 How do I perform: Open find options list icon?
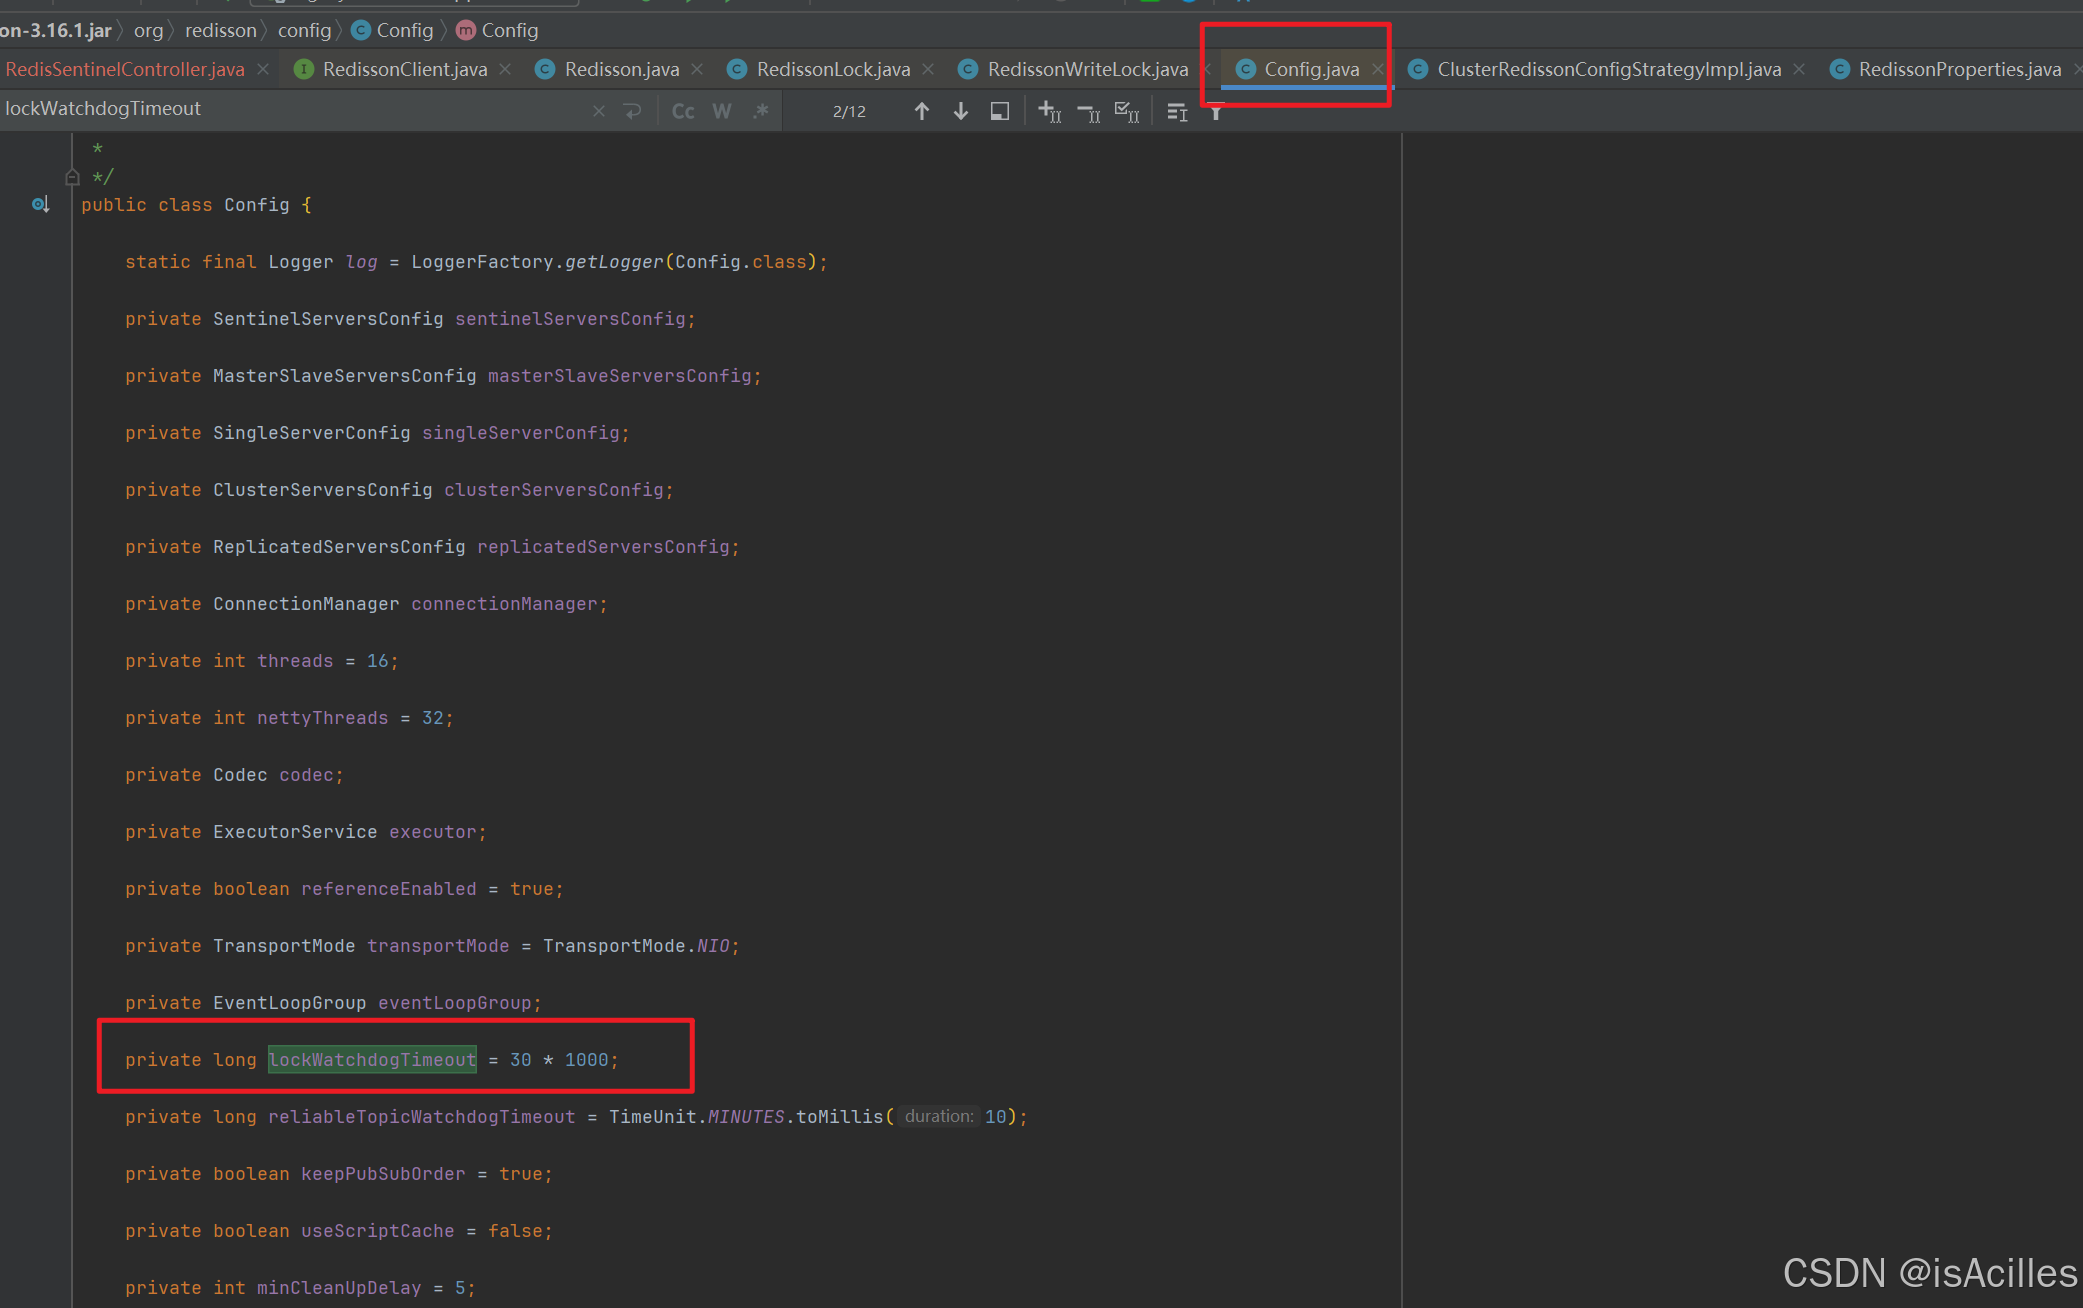[1176, 112]
